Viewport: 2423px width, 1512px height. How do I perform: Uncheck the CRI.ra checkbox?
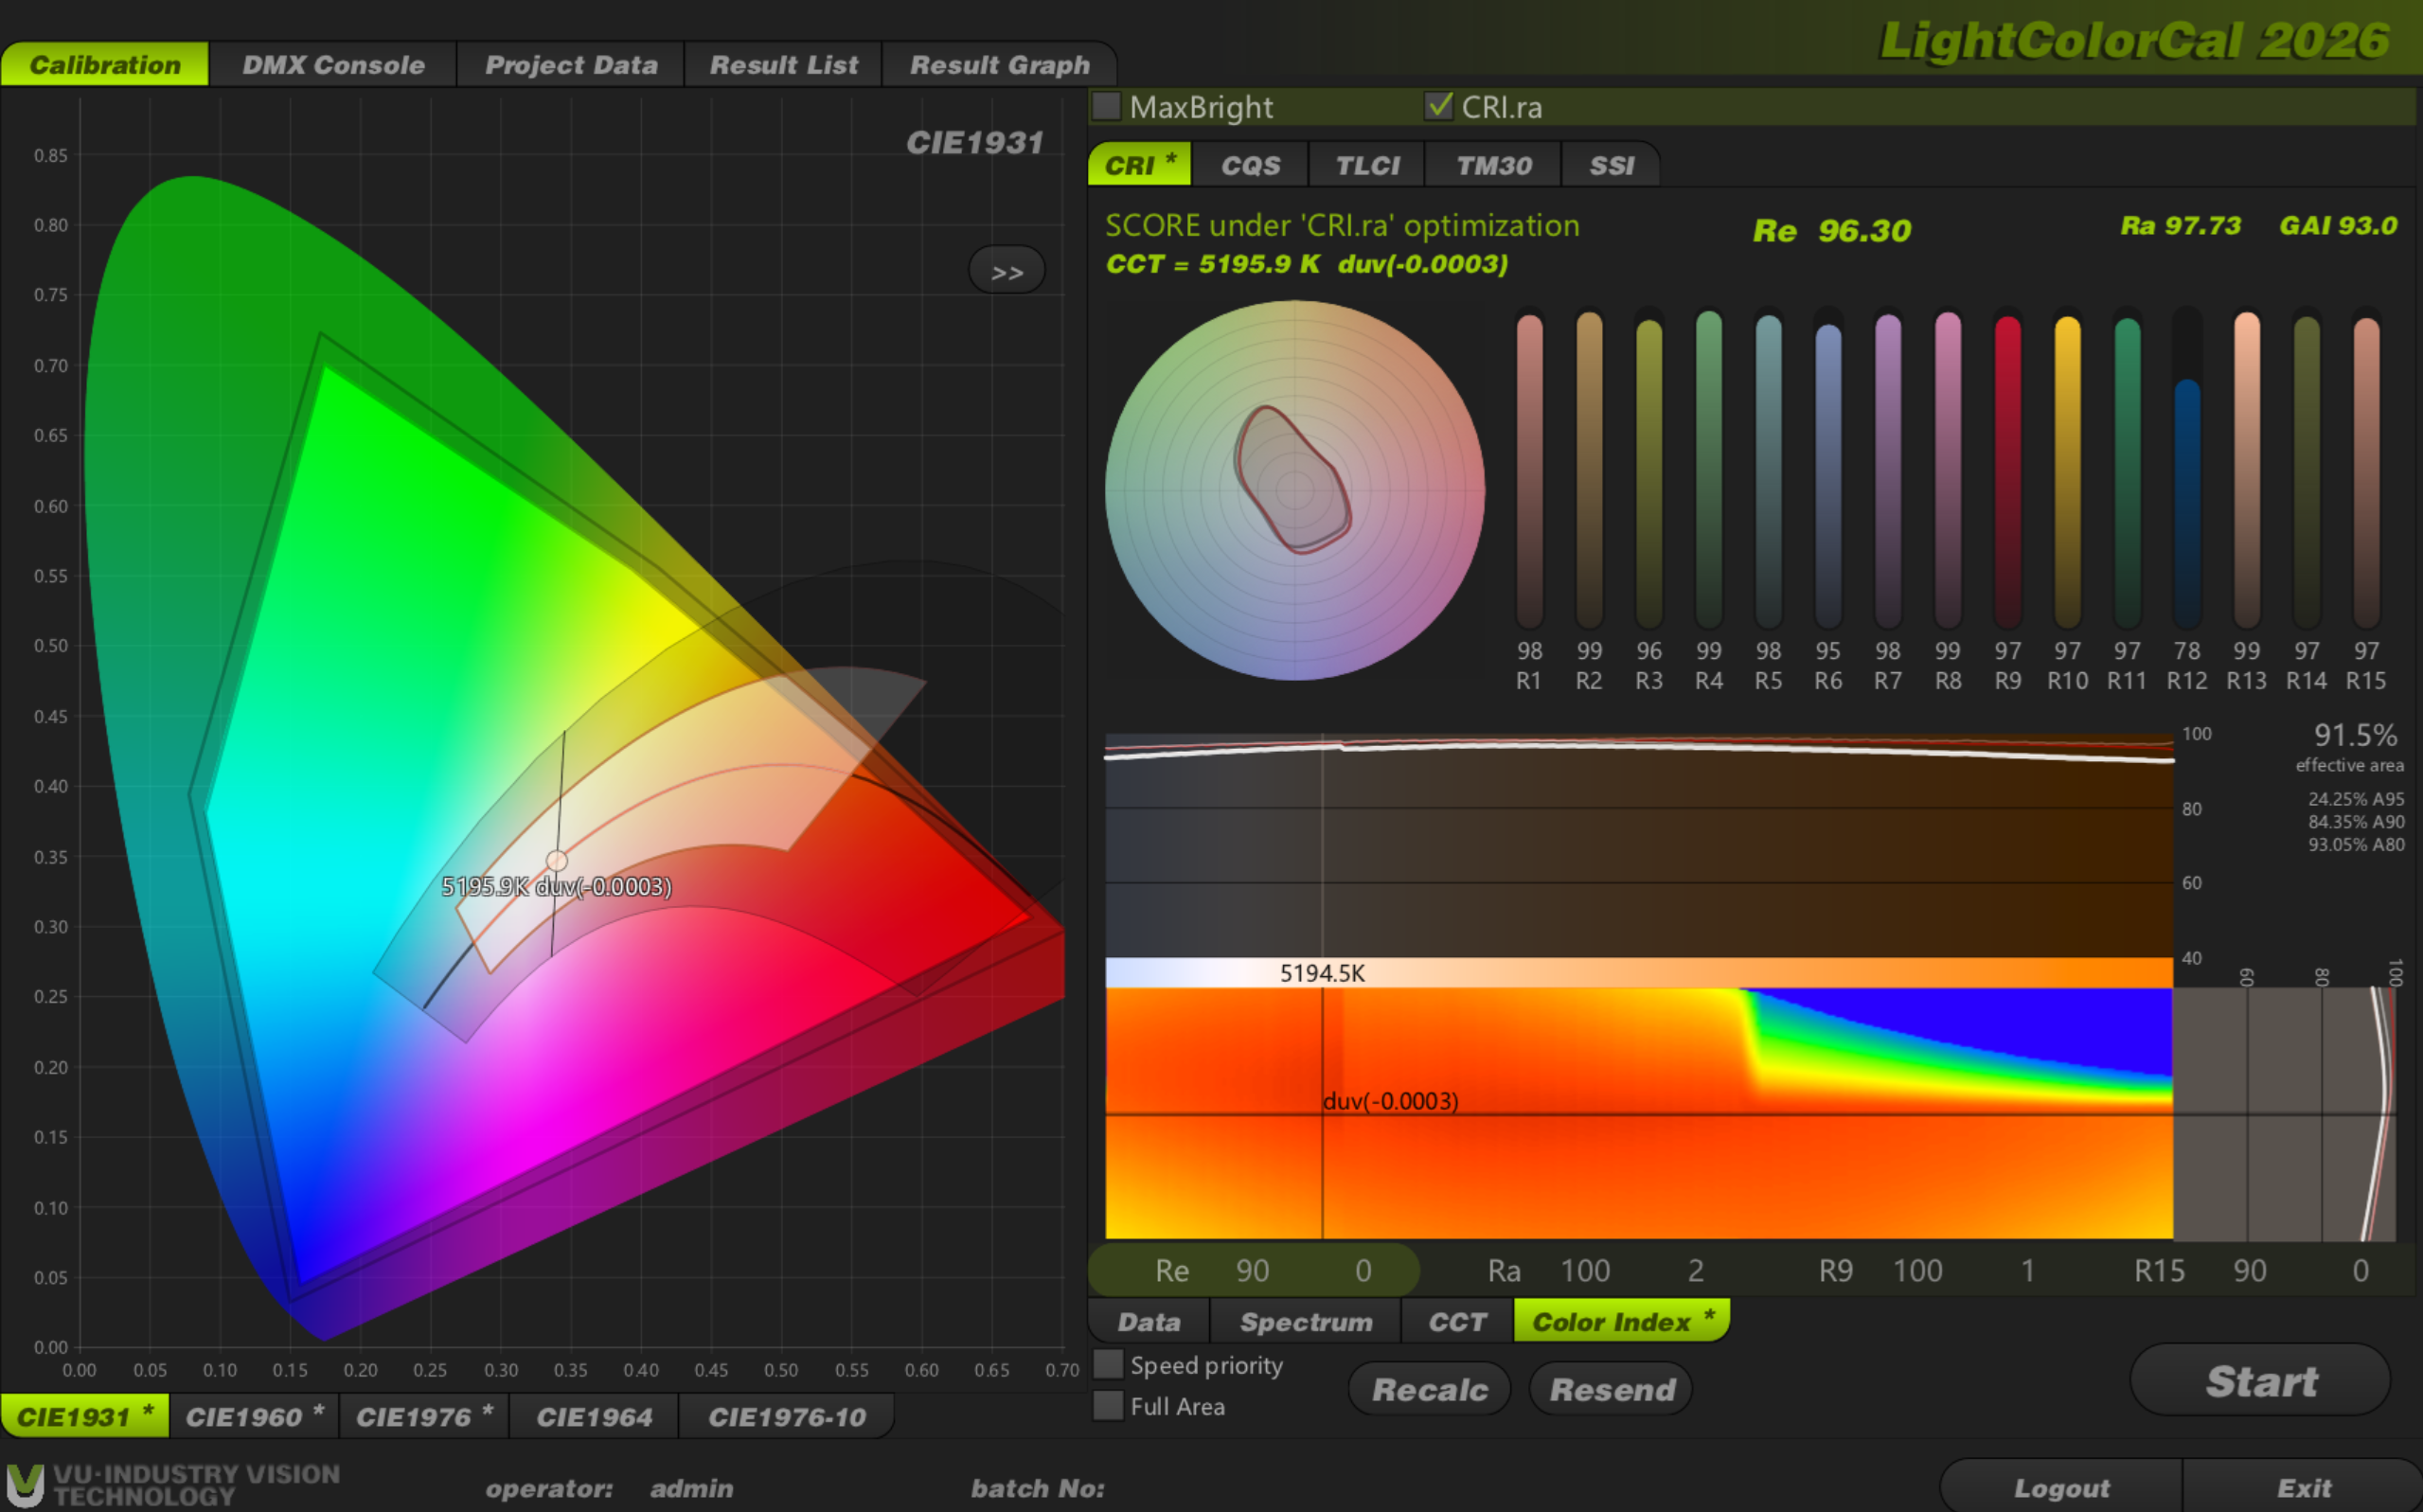(1439, 106)
